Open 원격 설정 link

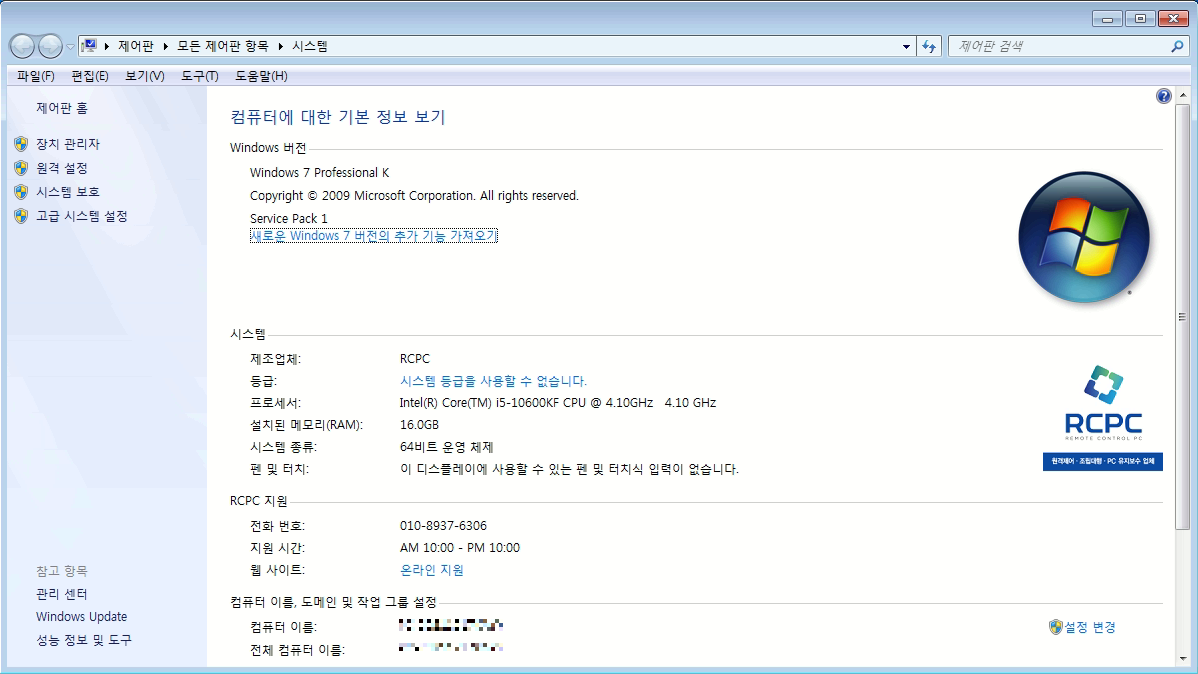pos(62,168)
